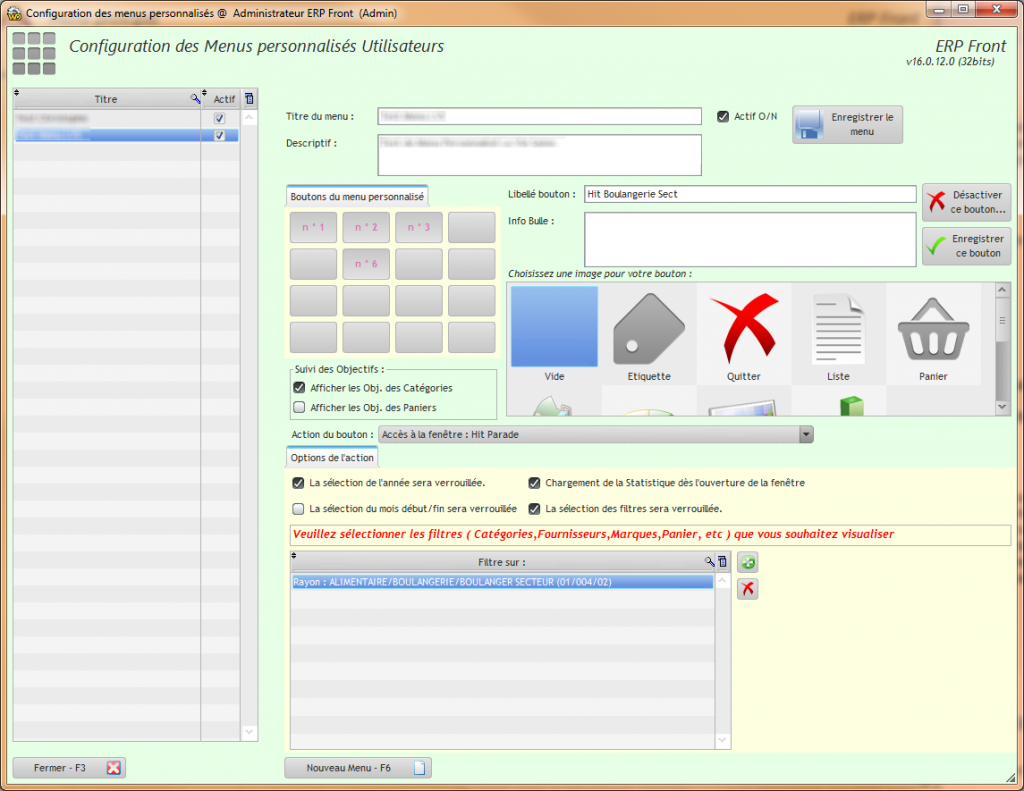Click Enregistrer le menu button

(x=848, y=124)
